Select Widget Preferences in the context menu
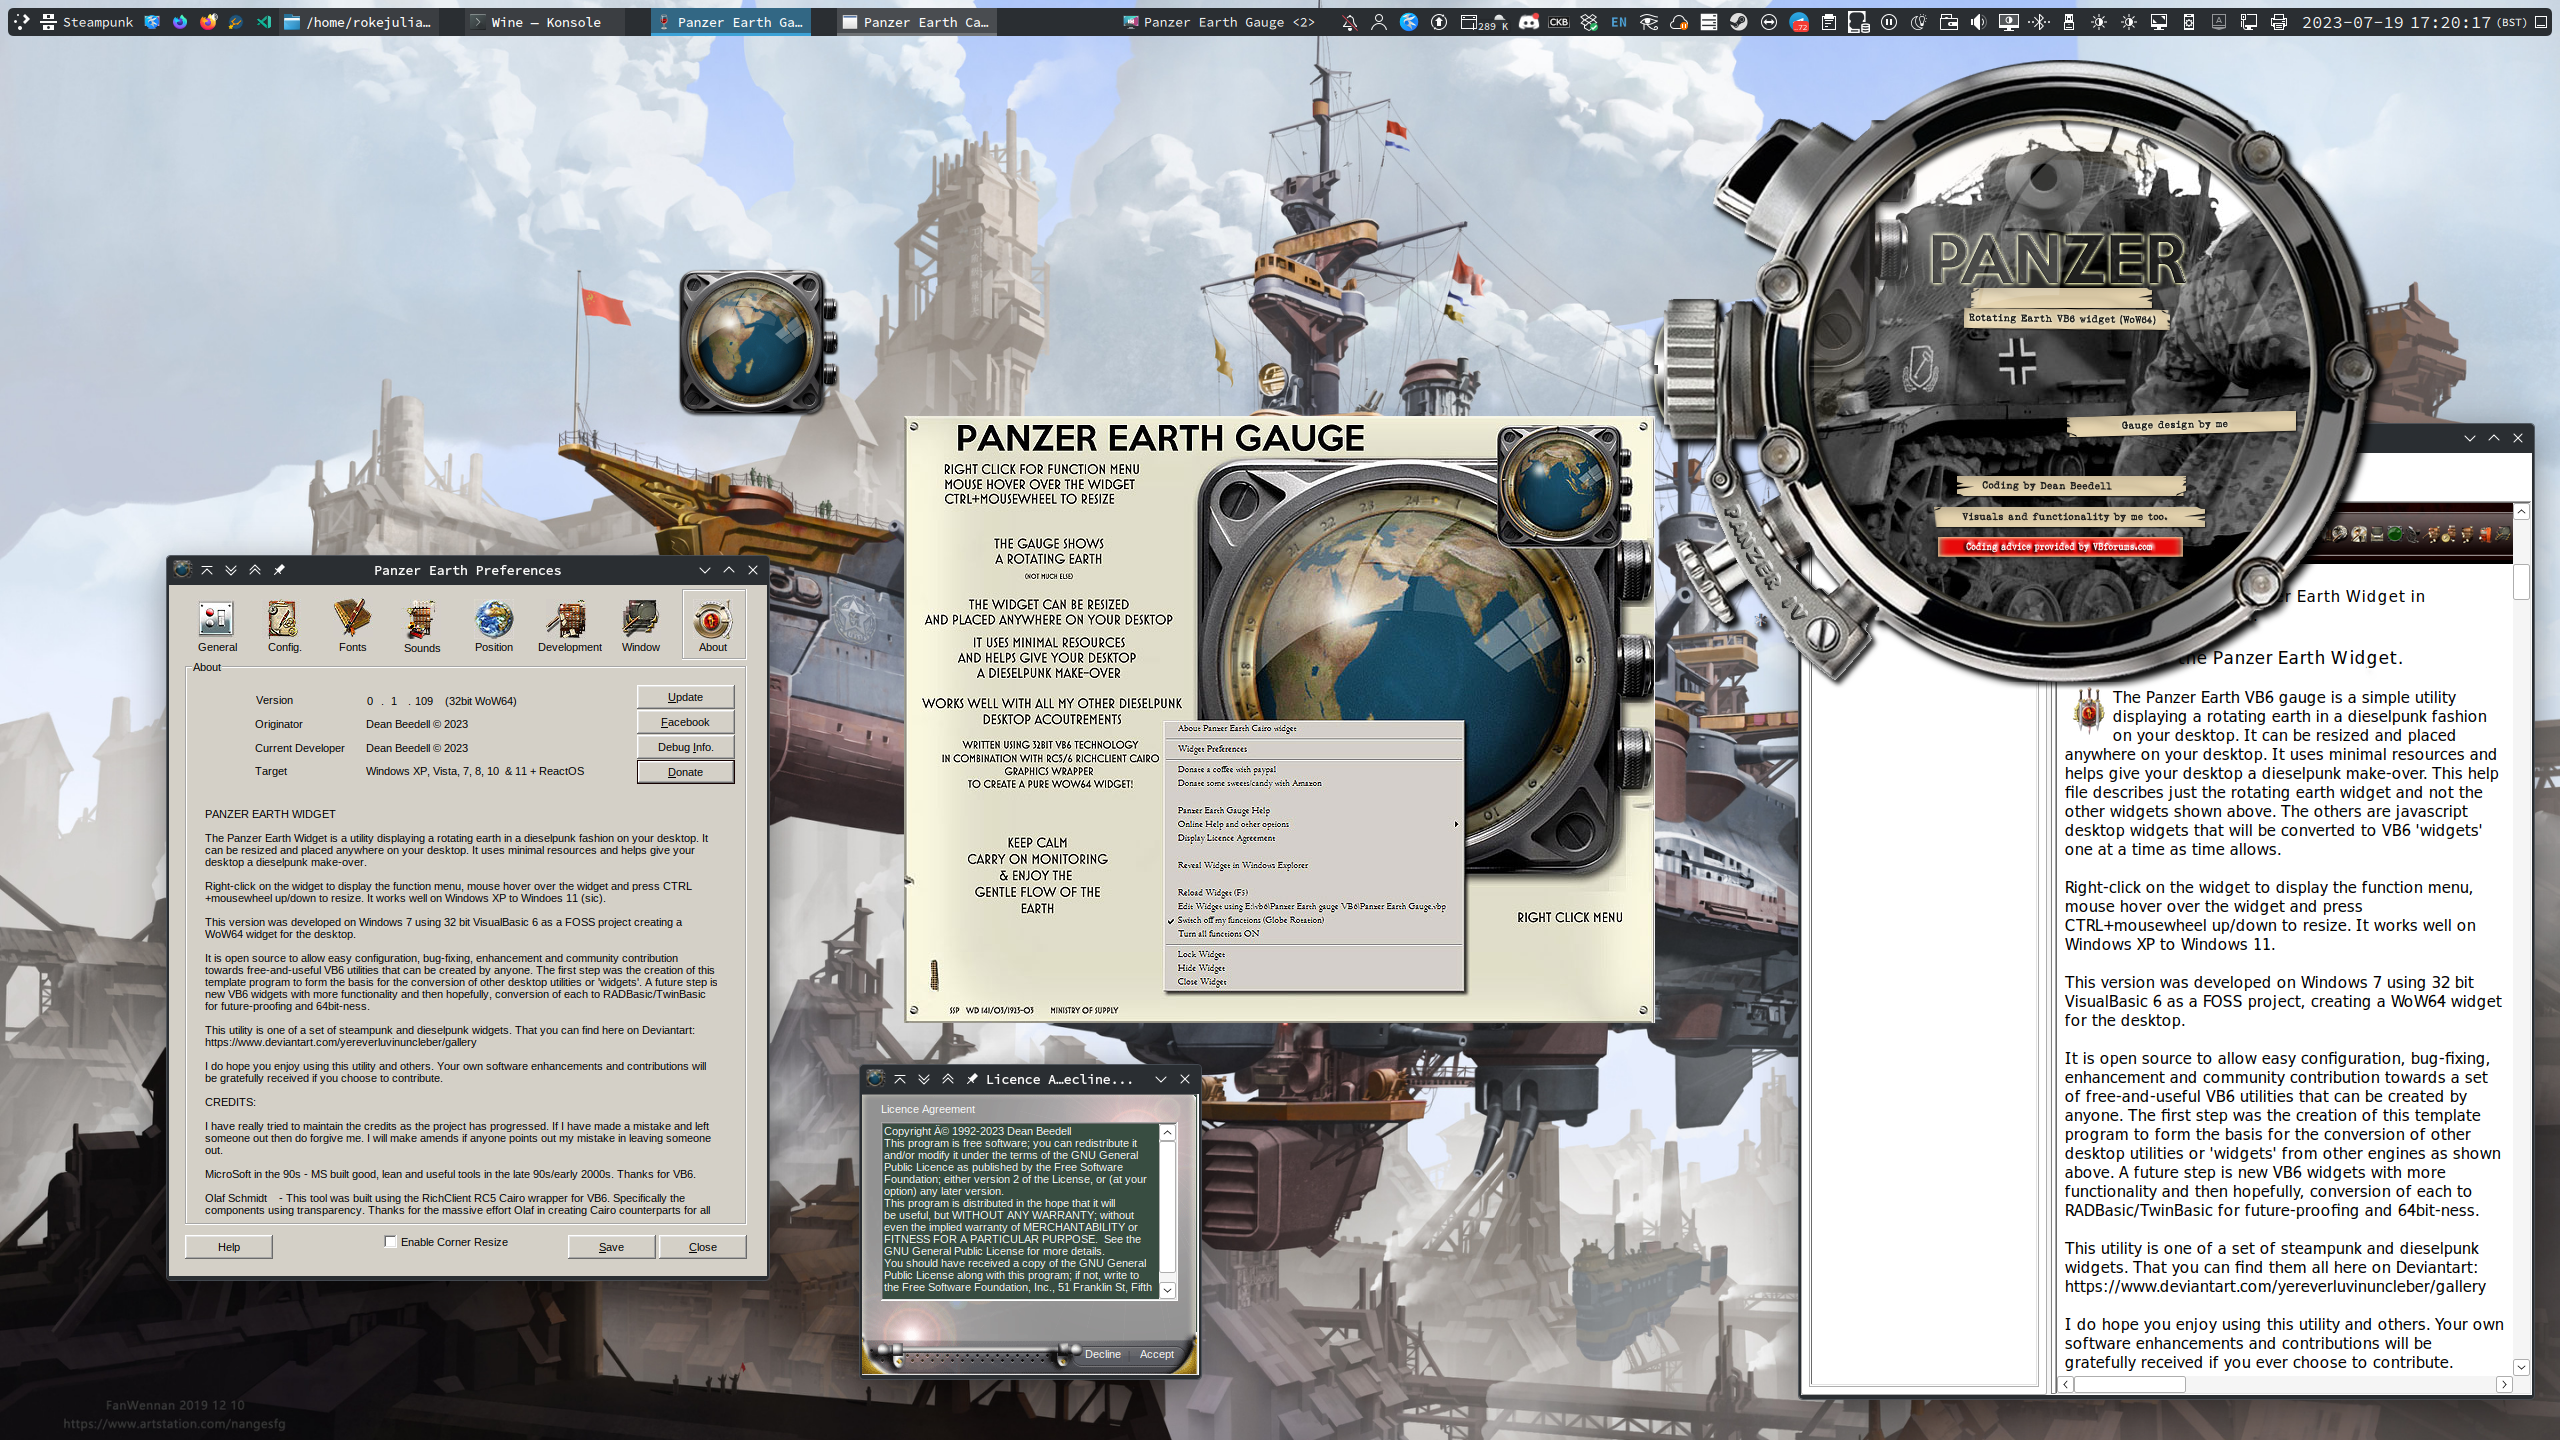 point(1212,749)
